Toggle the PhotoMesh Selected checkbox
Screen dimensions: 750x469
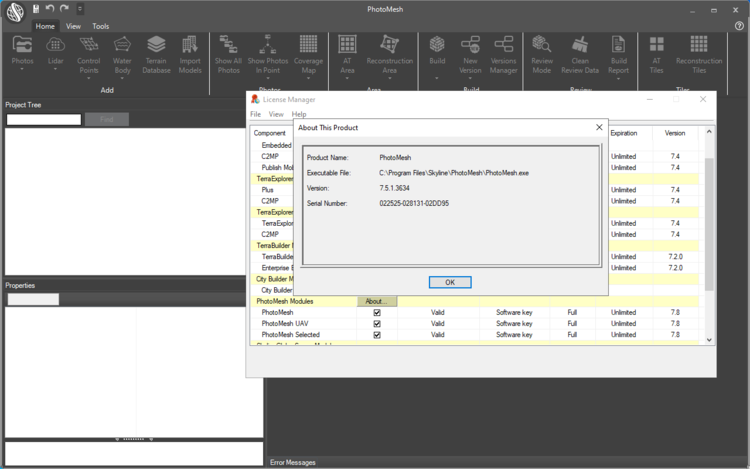[377, 335]
